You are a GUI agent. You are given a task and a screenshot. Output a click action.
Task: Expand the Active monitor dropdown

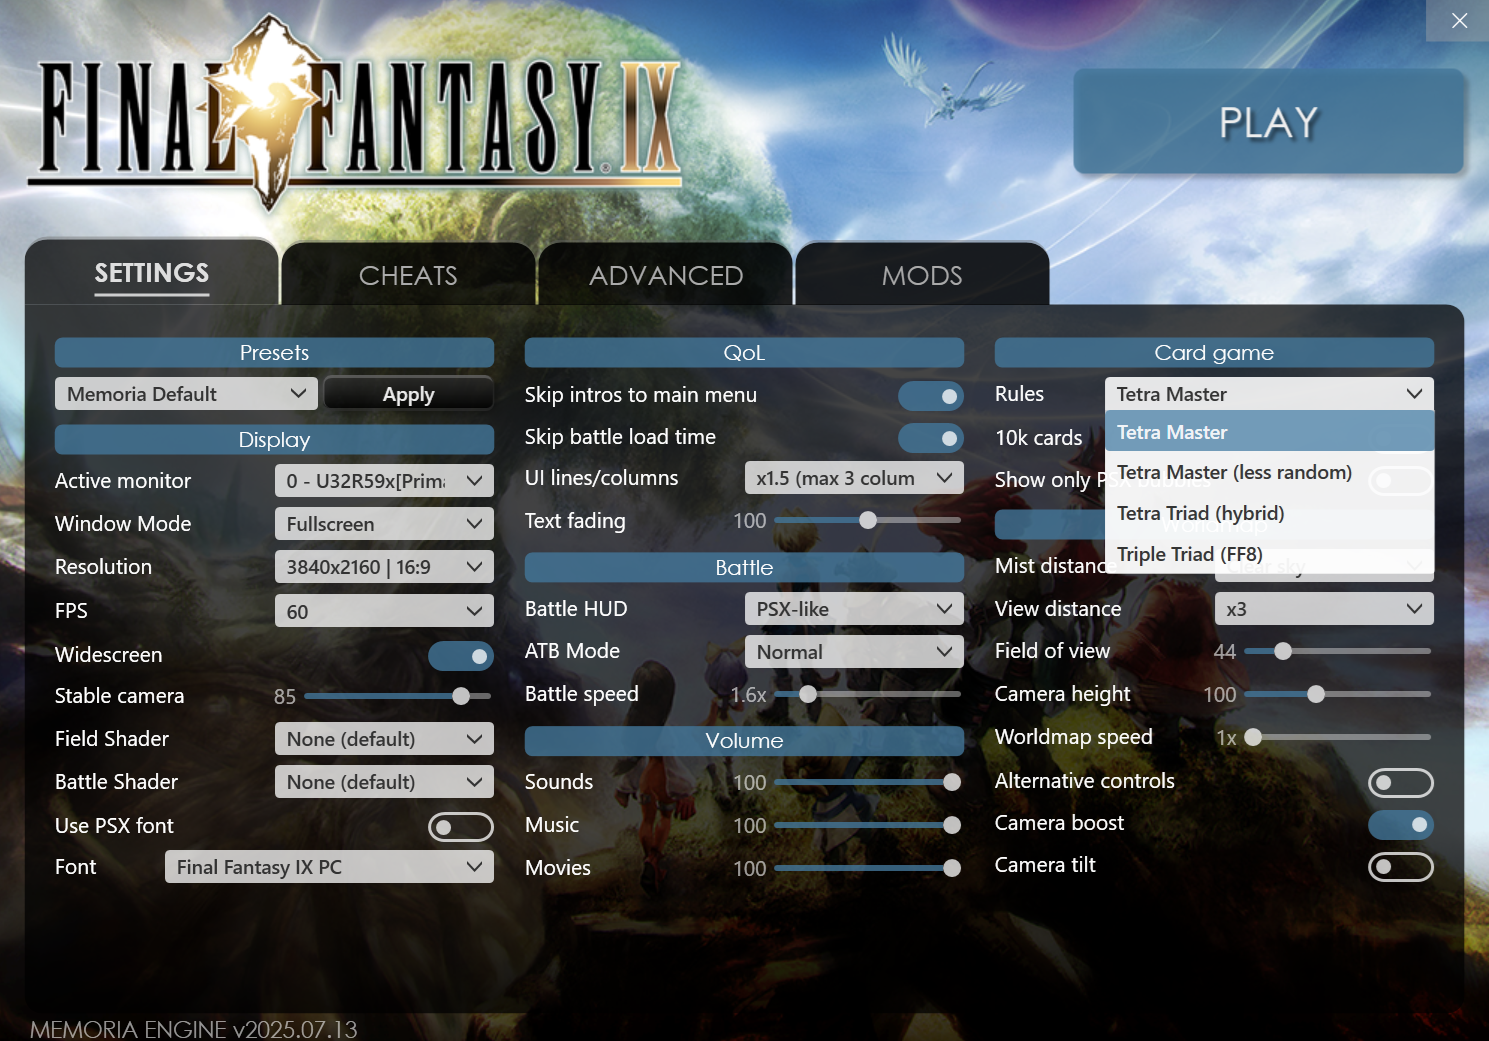pos(384,481)
